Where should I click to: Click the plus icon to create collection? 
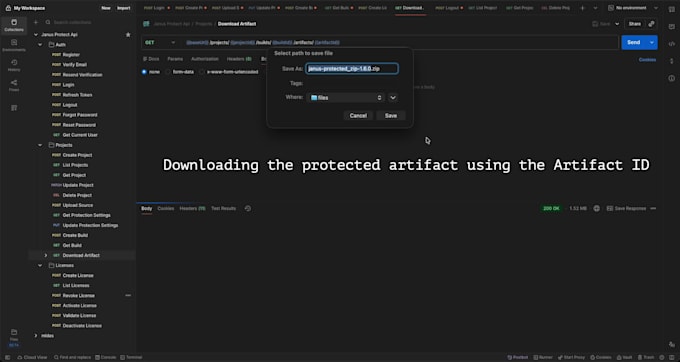pyautogui.click(x=36, y=22)
